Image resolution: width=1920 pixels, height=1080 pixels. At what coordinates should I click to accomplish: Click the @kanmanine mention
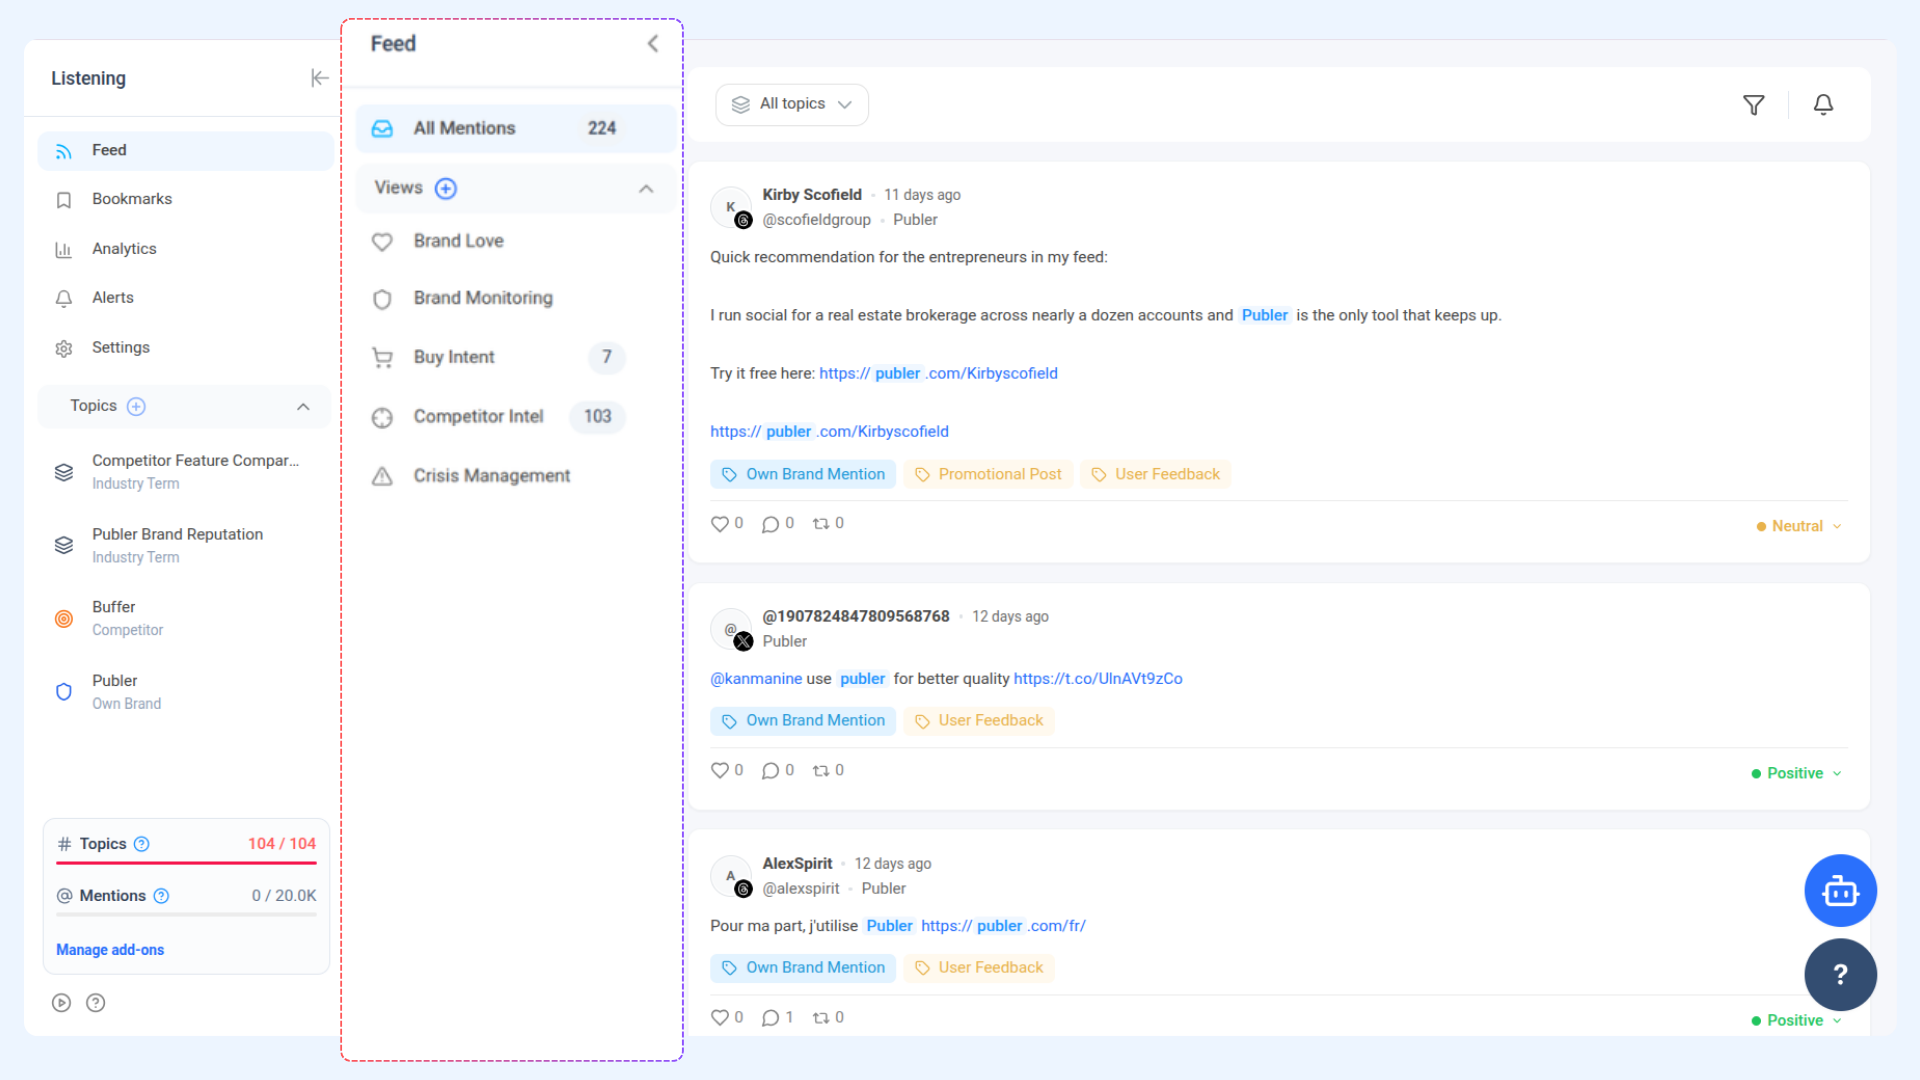(756, 678)
